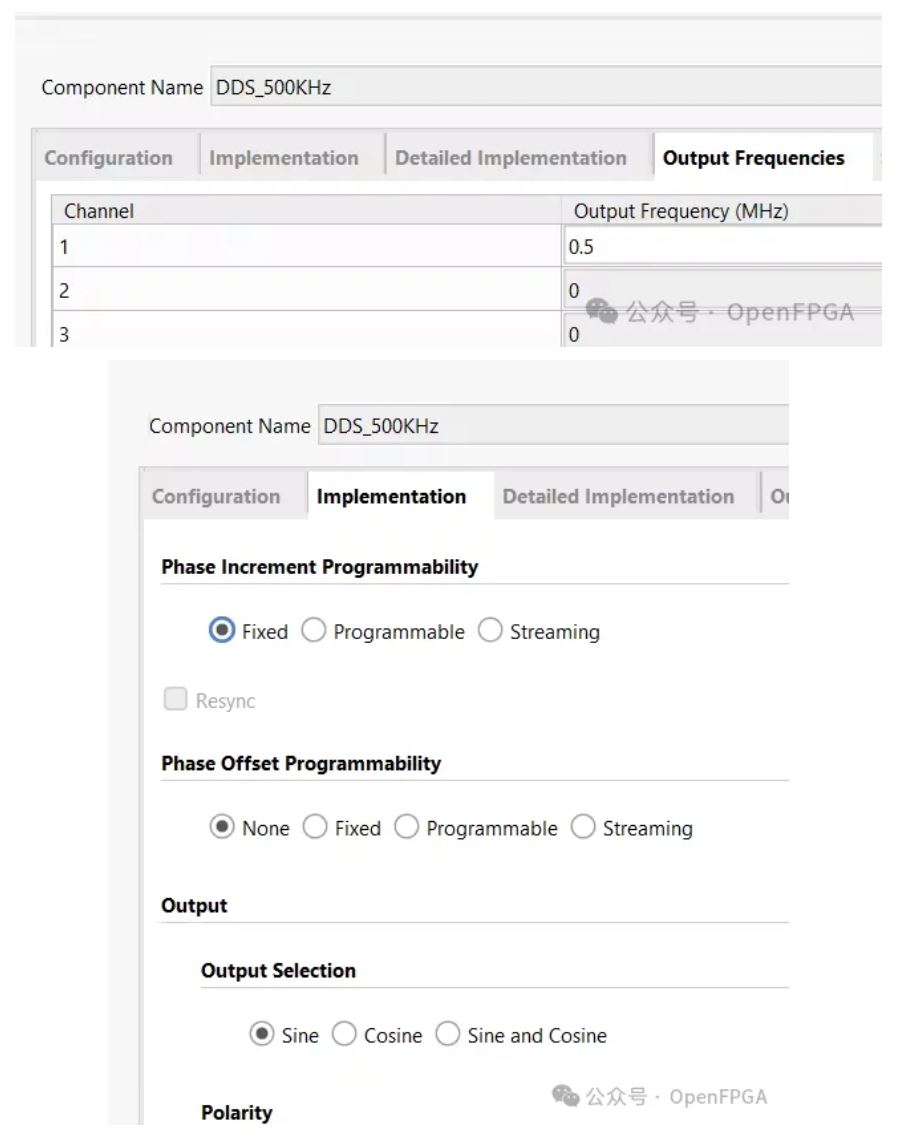The width and height of the screenshot is (902, 1143).
Task: Toggle the Resync checkbox
Action: tap(176, 701)
